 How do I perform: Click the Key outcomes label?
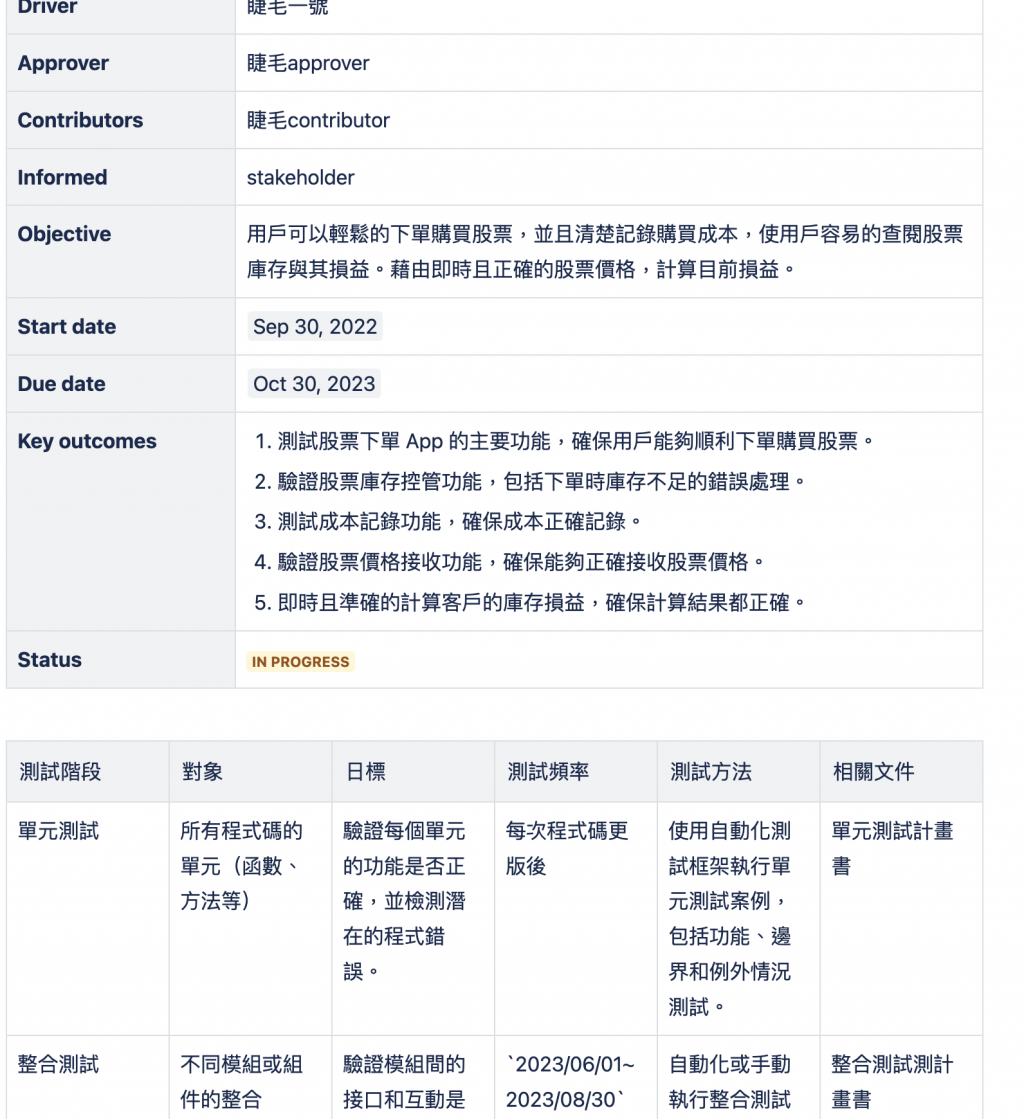[87, 441]
